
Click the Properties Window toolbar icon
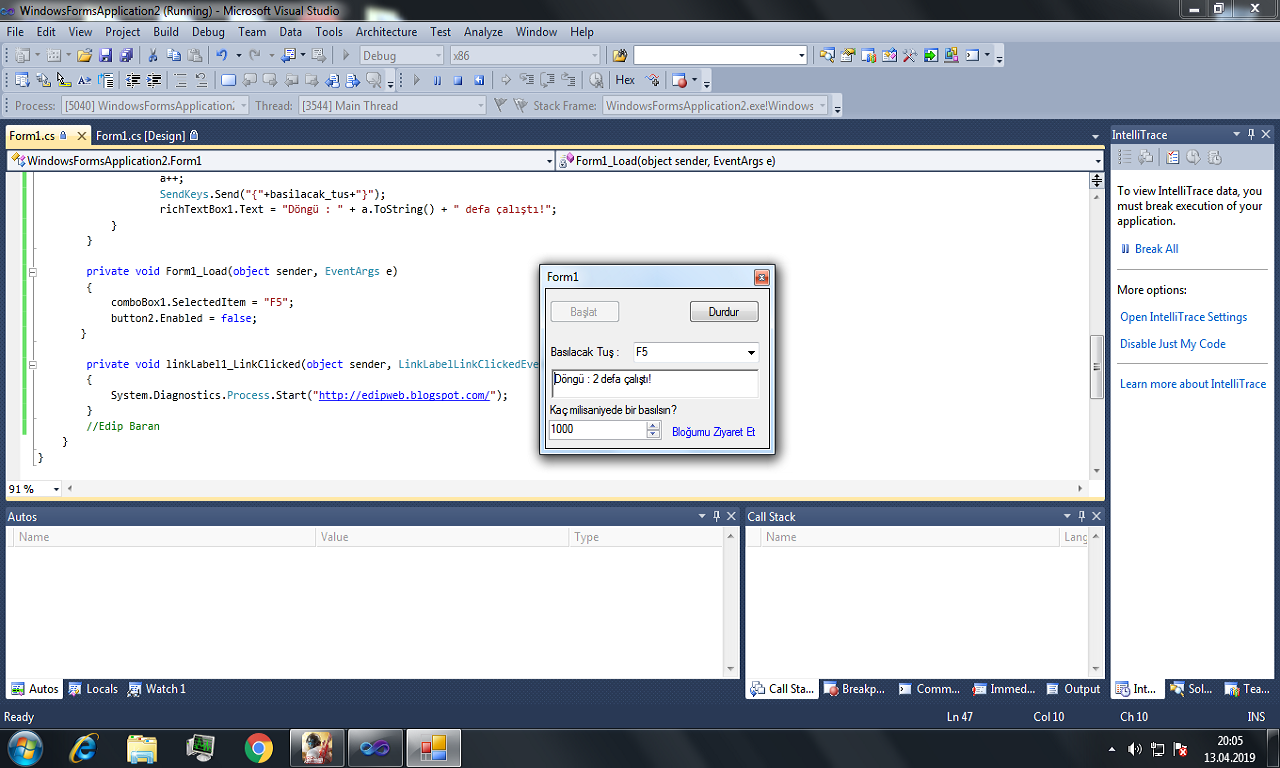848,56
